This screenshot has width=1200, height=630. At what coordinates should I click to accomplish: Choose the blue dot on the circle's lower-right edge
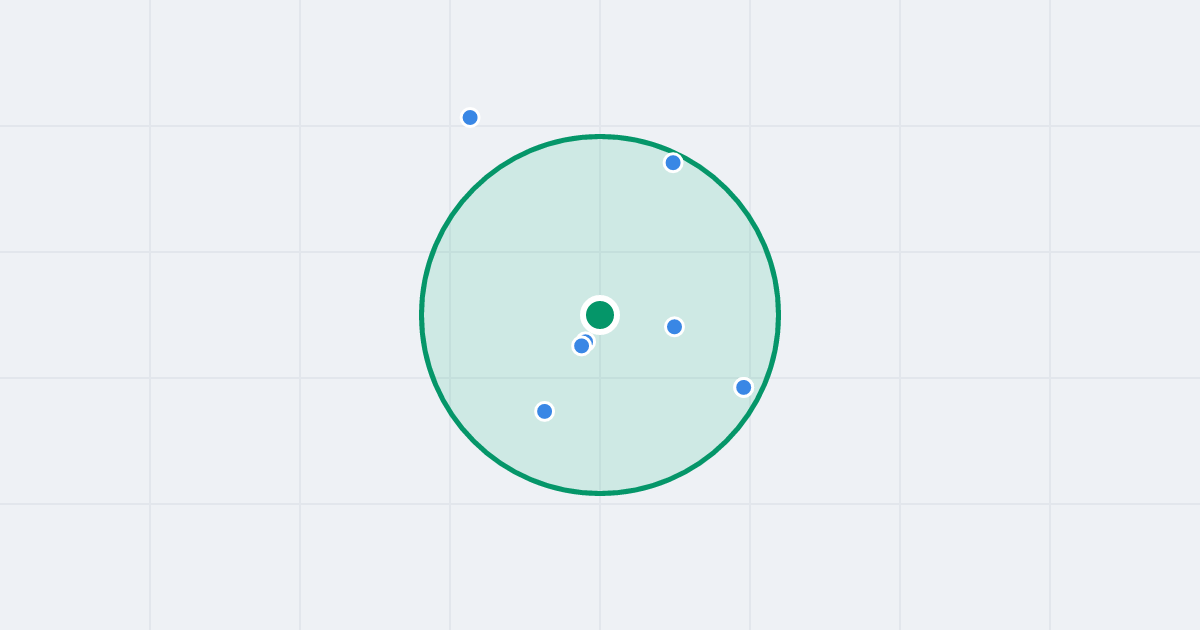[743, 387]
